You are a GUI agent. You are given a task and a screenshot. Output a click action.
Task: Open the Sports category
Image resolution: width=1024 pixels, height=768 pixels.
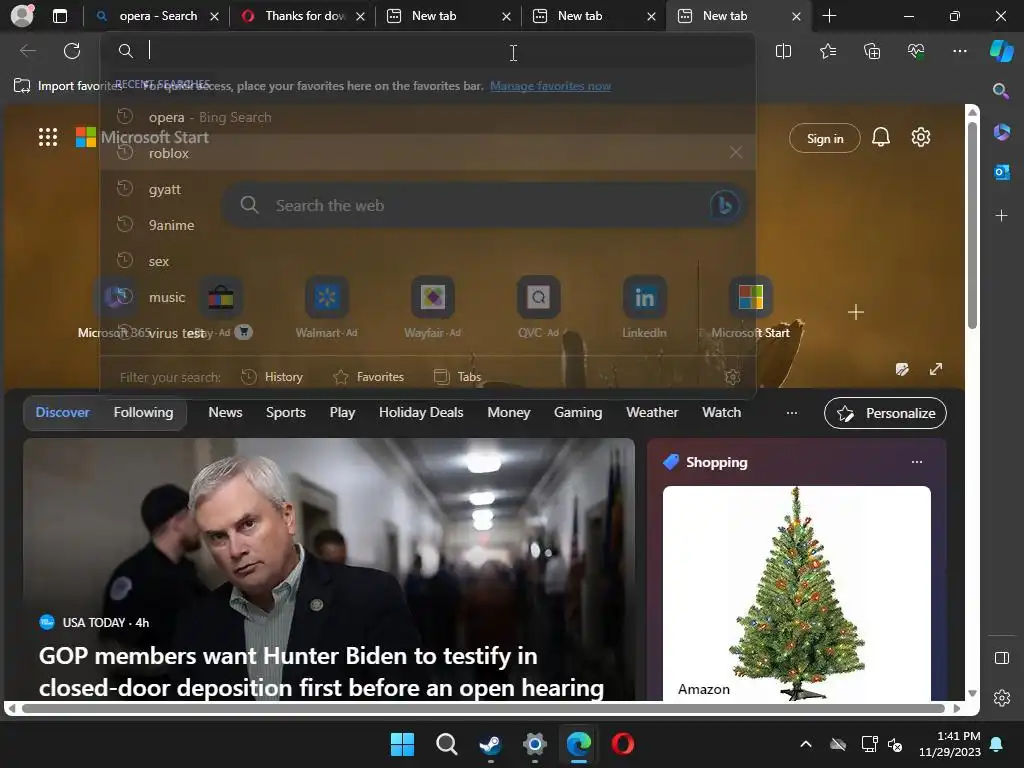(x=285, y=412)
